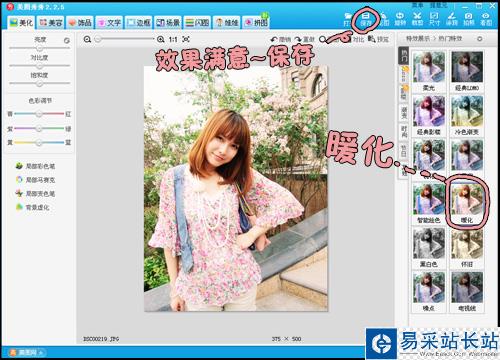Image resolution: width=500 pixels, height=360 pixels.
Task: Click the 菜单 menu in title bar
Action: click(417, 5)
